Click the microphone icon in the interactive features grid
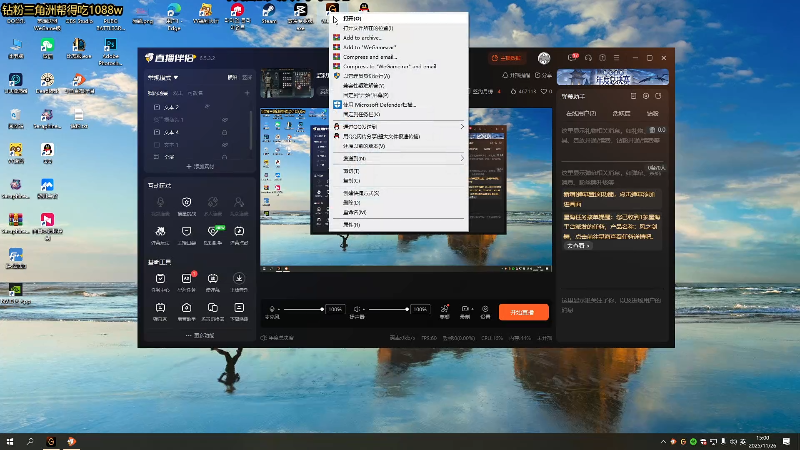800x450 pixels. [160, 202]
